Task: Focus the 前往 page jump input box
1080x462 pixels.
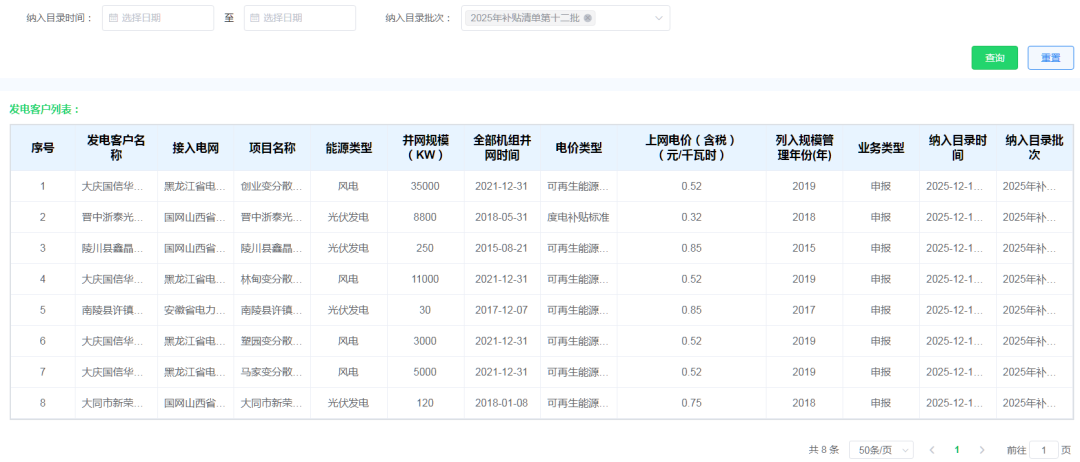Action: pyautogui.click(x=1043, y=450)
